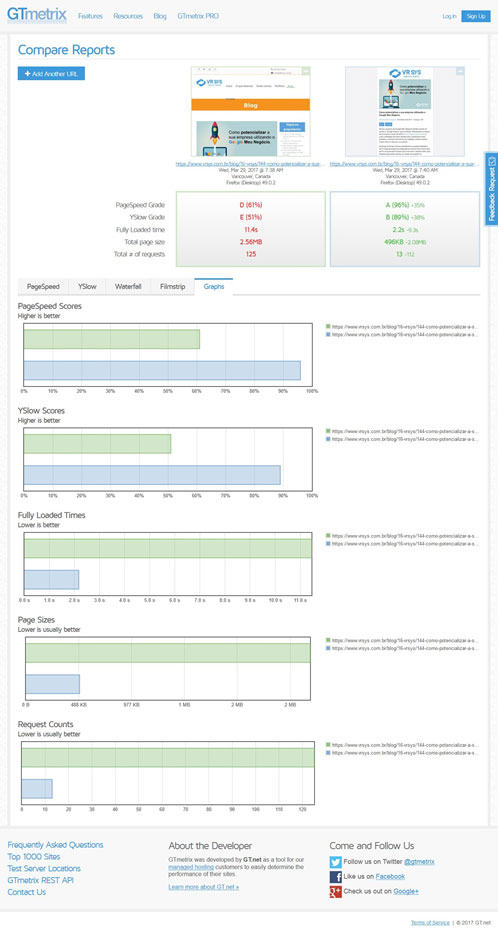Open the Features menu item

click(x=90, y=16)
